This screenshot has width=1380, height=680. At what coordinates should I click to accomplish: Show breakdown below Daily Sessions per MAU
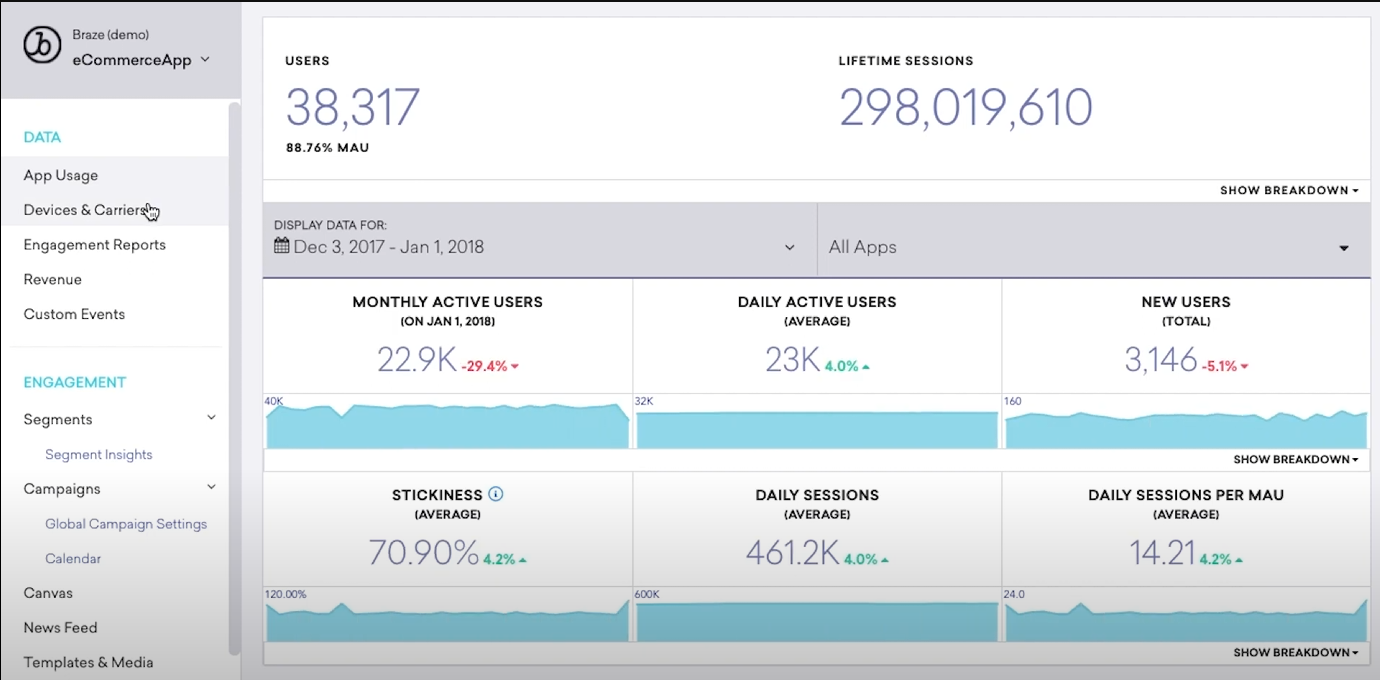pos(1295,651)
